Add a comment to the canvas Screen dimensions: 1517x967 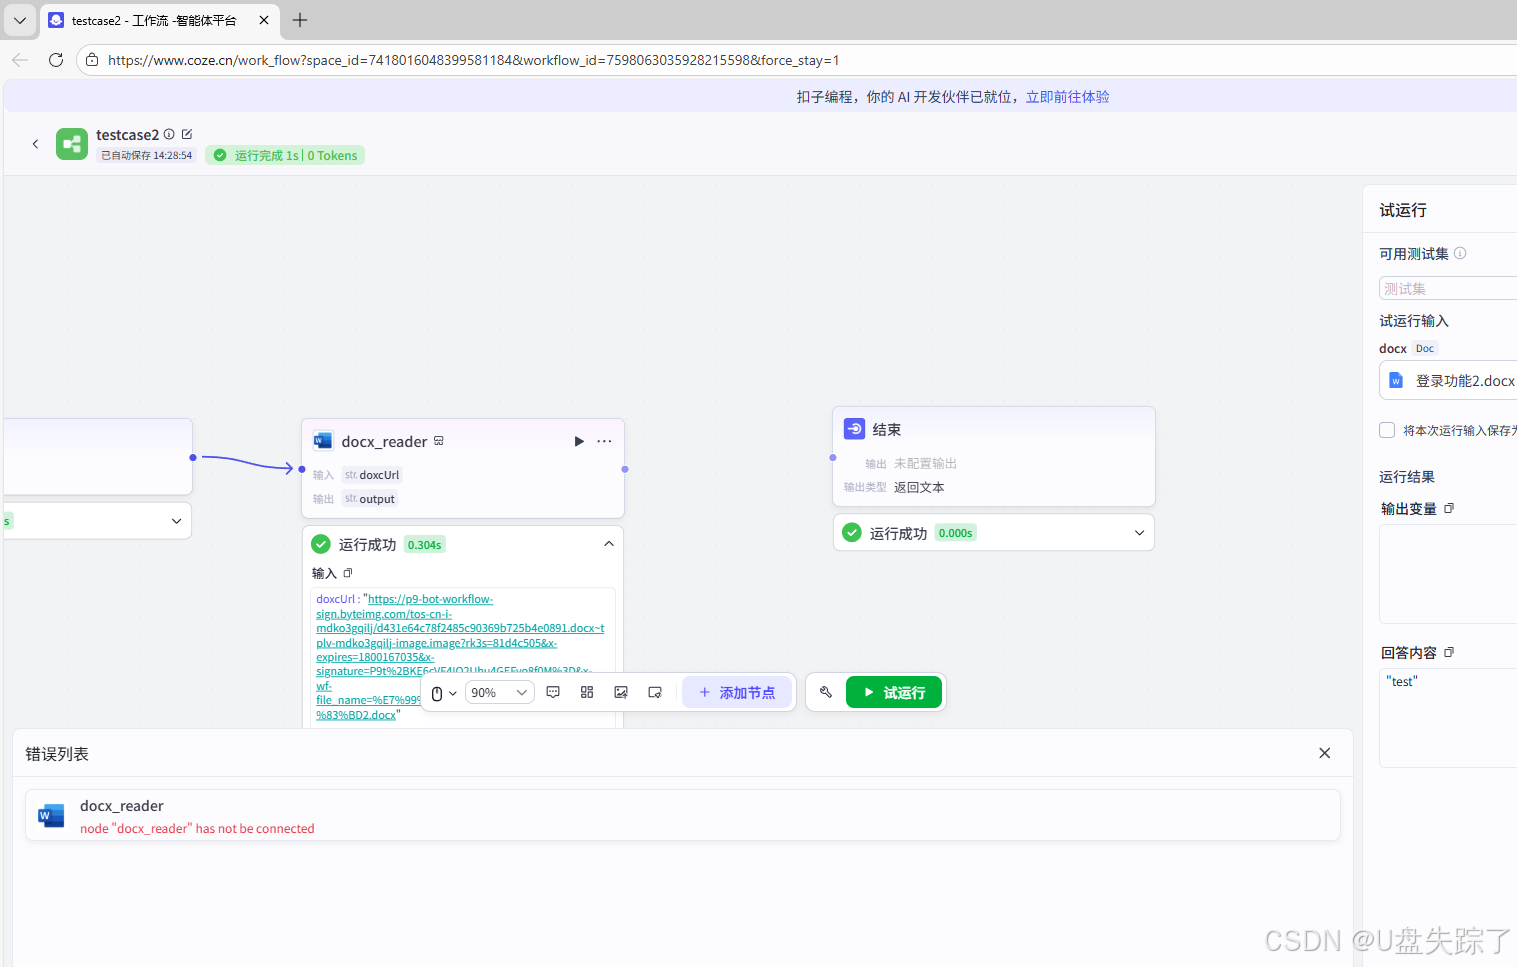(553, 692)
